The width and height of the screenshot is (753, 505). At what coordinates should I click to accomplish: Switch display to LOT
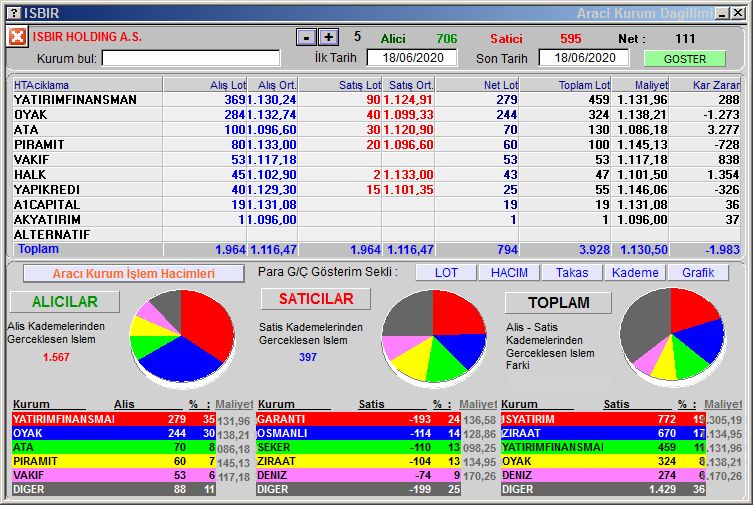[x=446, y=273]
